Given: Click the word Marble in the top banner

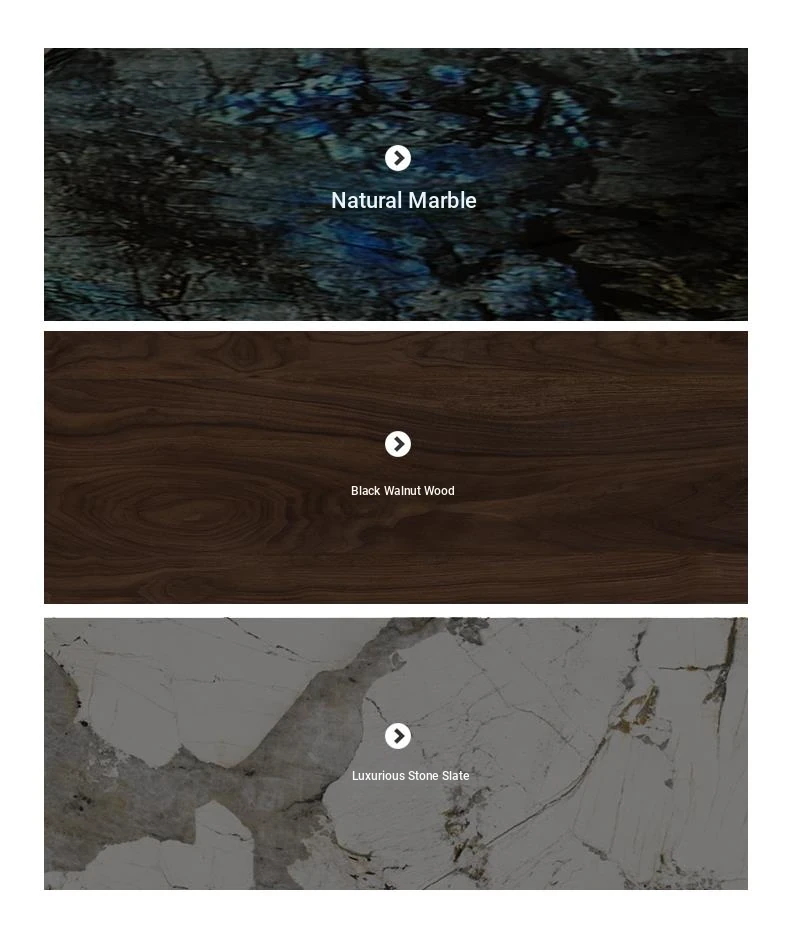Looking at the screenshot, I should pyautogui.click(x=441, y=201).
